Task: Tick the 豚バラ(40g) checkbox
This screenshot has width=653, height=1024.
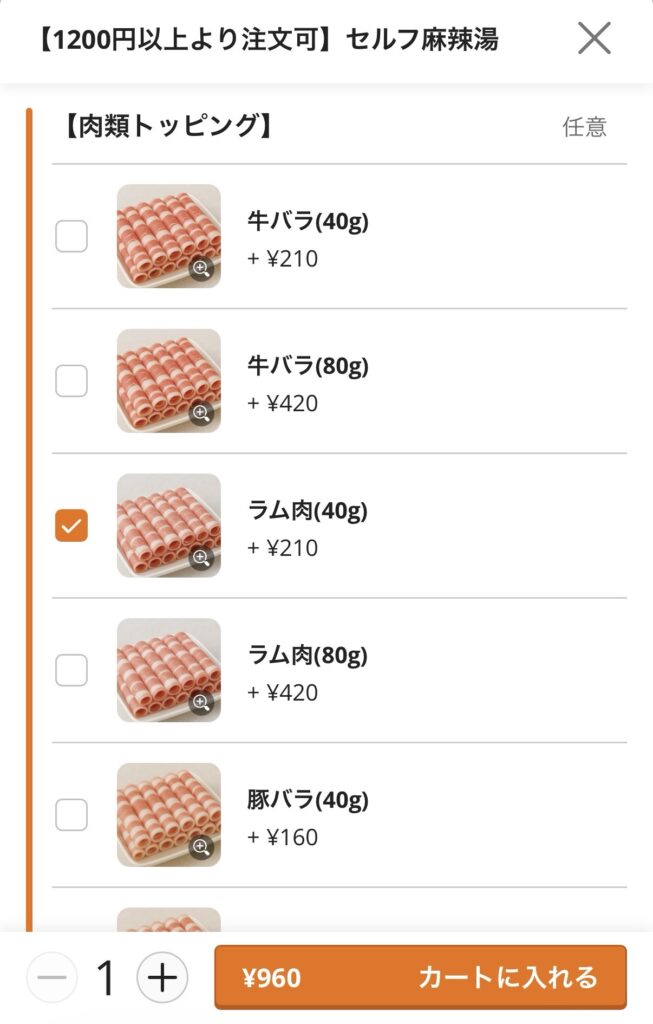Action: point(71,815)
